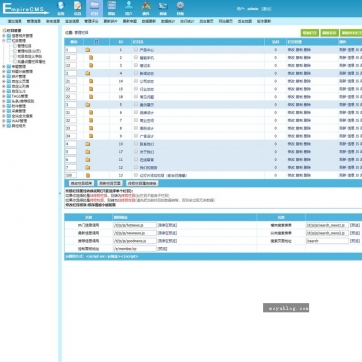Expand the first tree node under the root
This screenshot has width=362, height=362.
[4, 36]
